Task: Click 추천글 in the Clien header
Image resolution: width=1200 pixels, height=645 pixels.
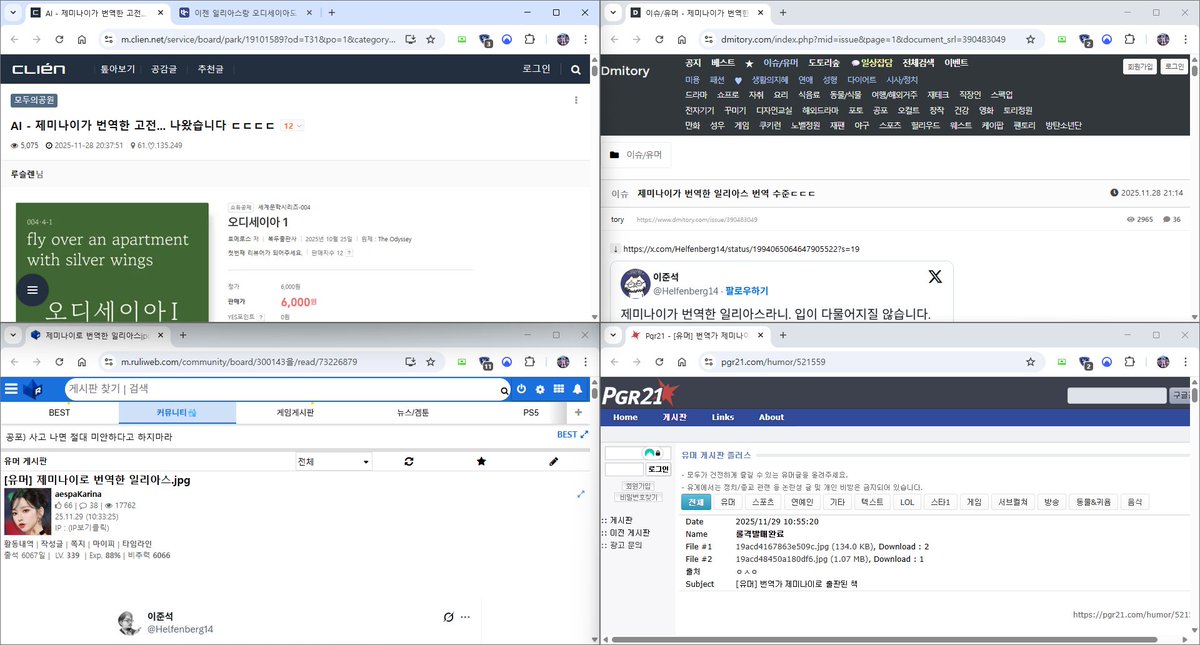Action: 211,69
